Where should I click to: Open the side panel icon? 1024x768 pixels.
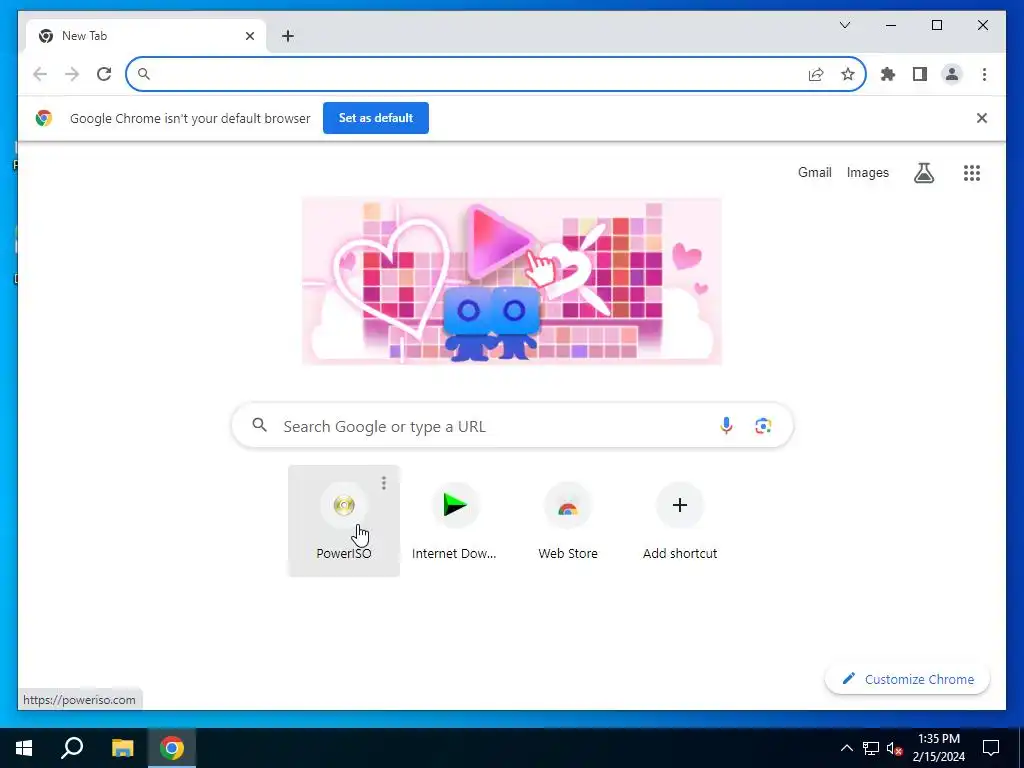pos(920,74)
